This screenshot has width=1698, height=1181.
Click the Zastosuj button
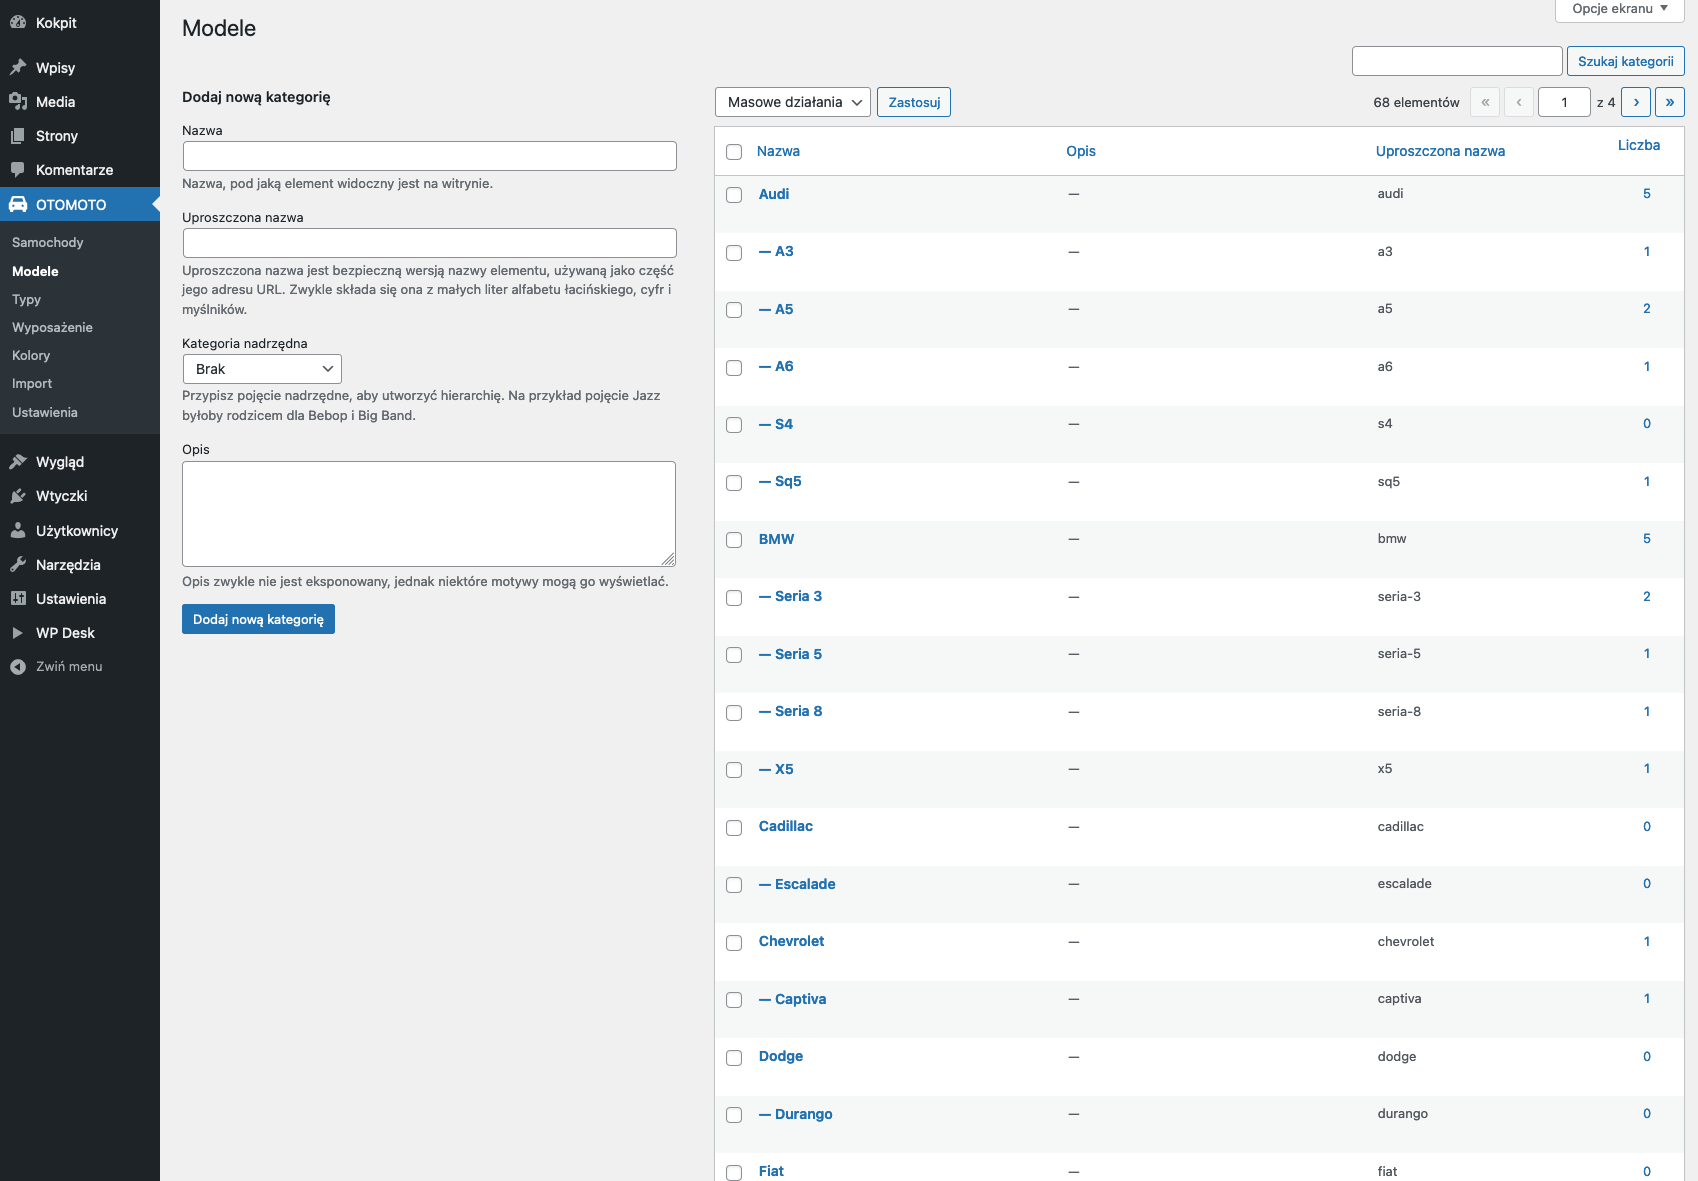click(x=914, y=102)
